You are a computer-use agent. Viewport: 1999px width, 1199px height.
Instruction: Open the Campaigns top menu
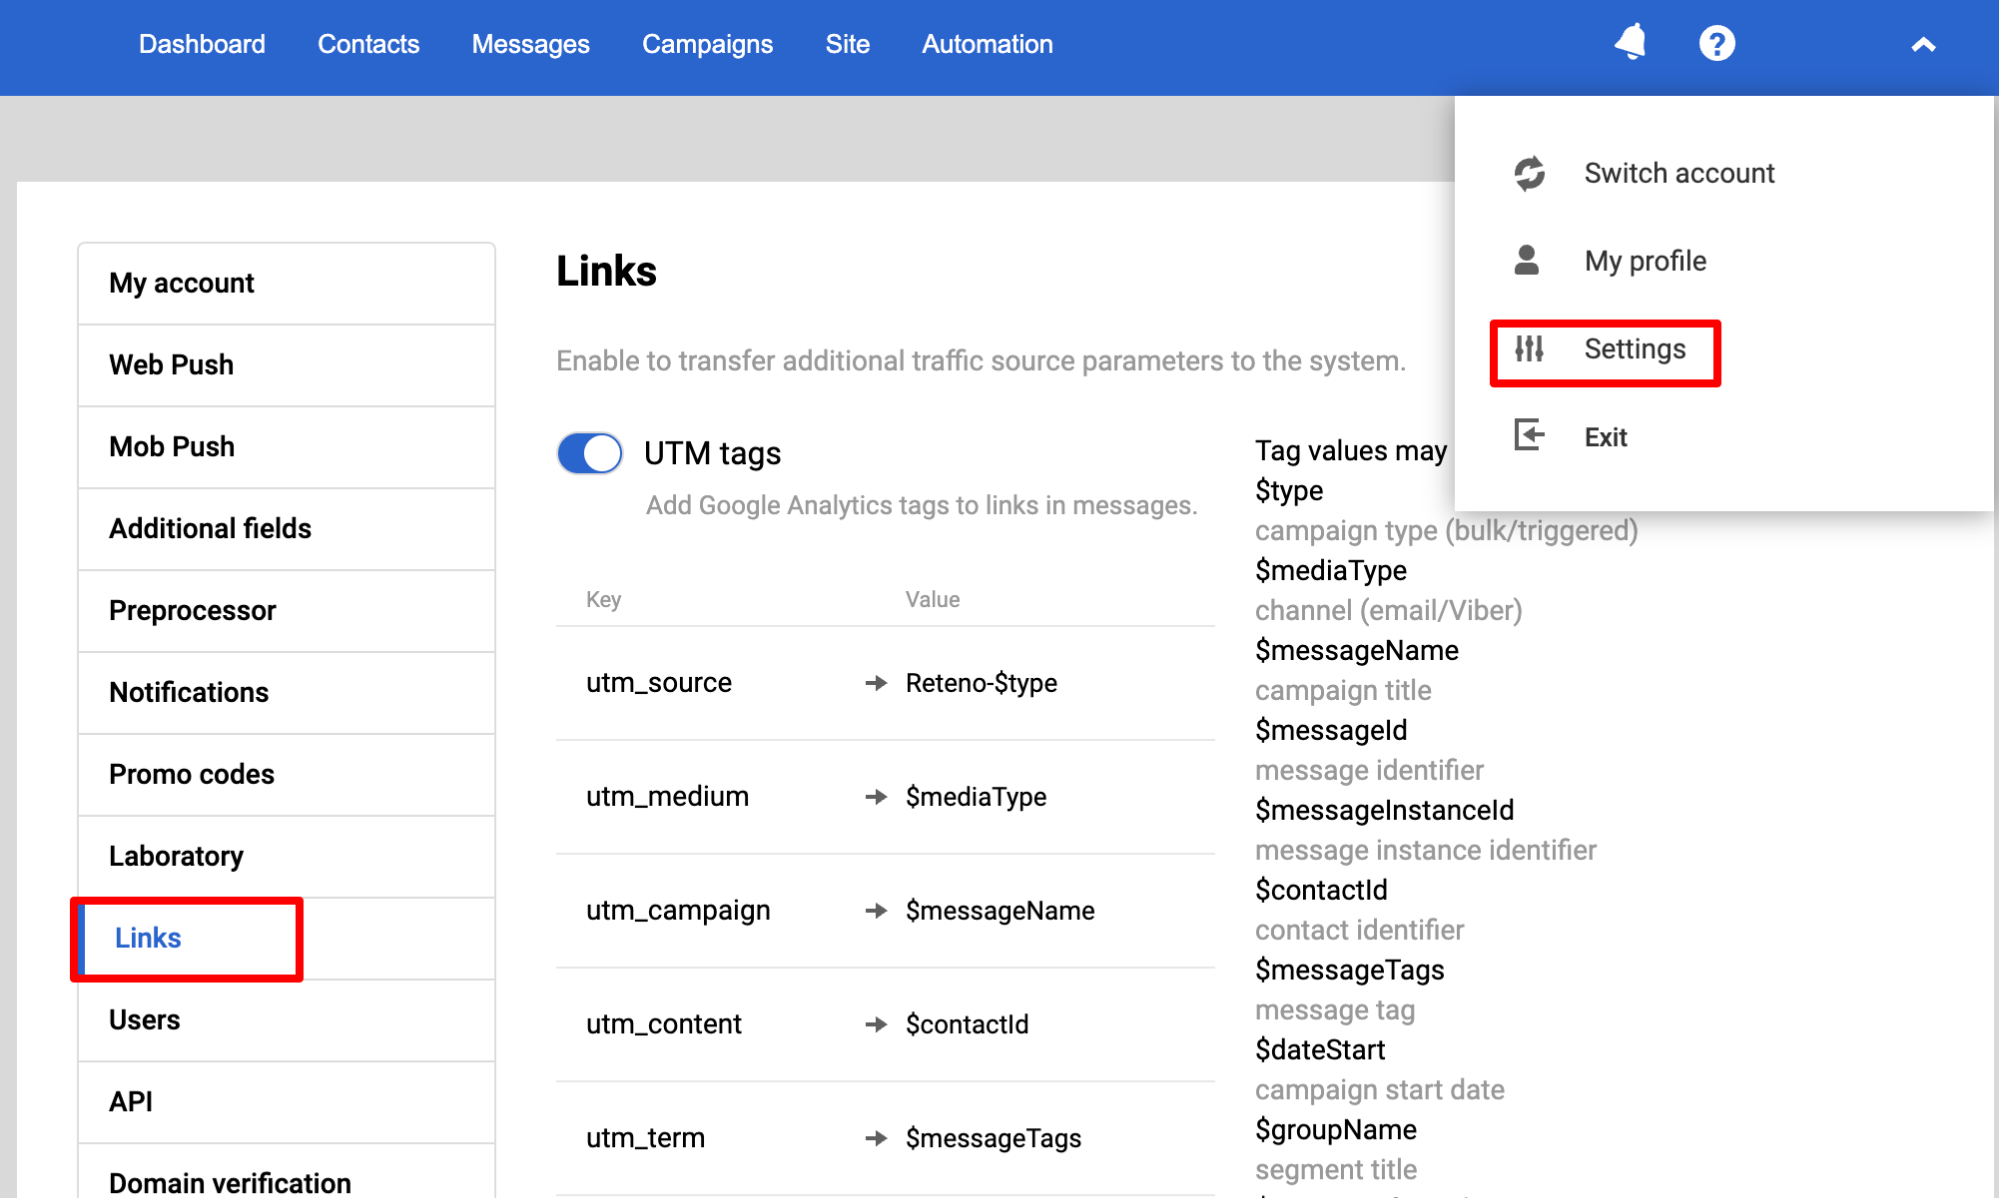point(707,44)
